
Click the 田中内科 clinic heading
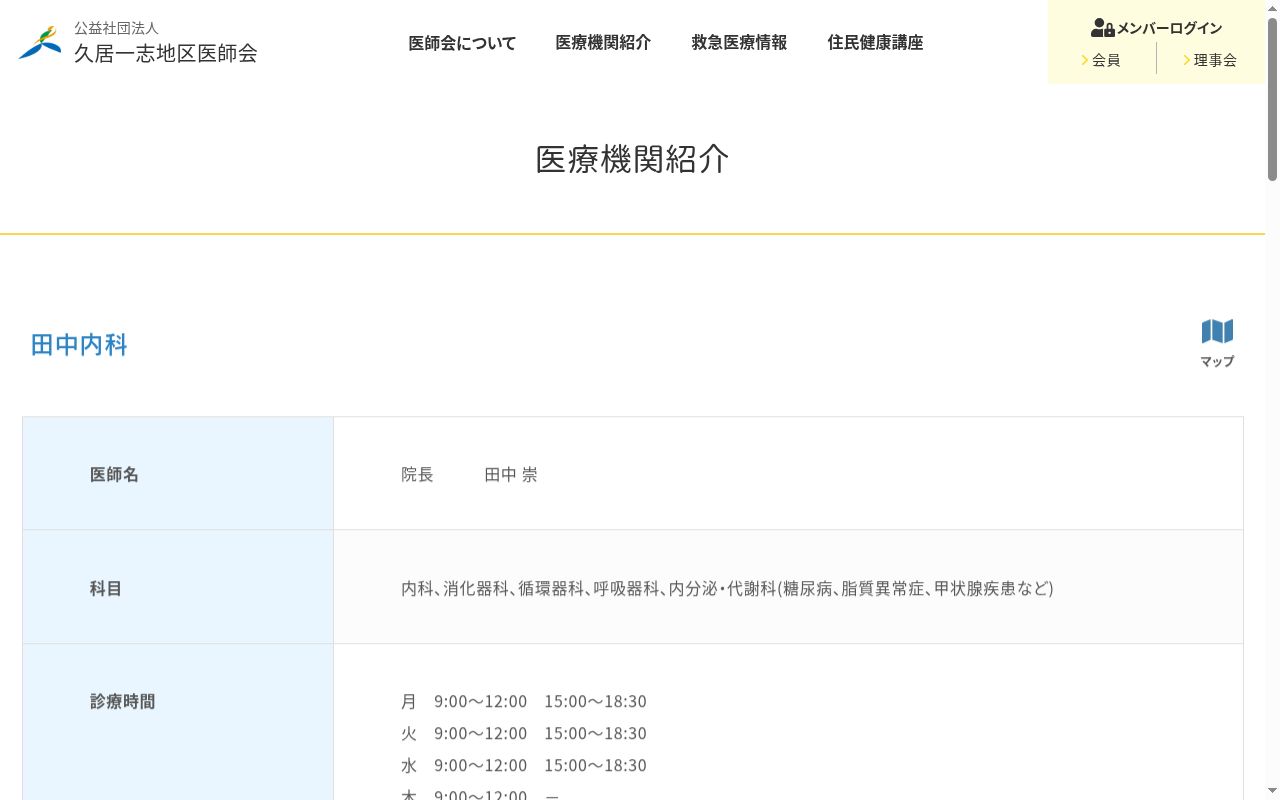(79, 345)
